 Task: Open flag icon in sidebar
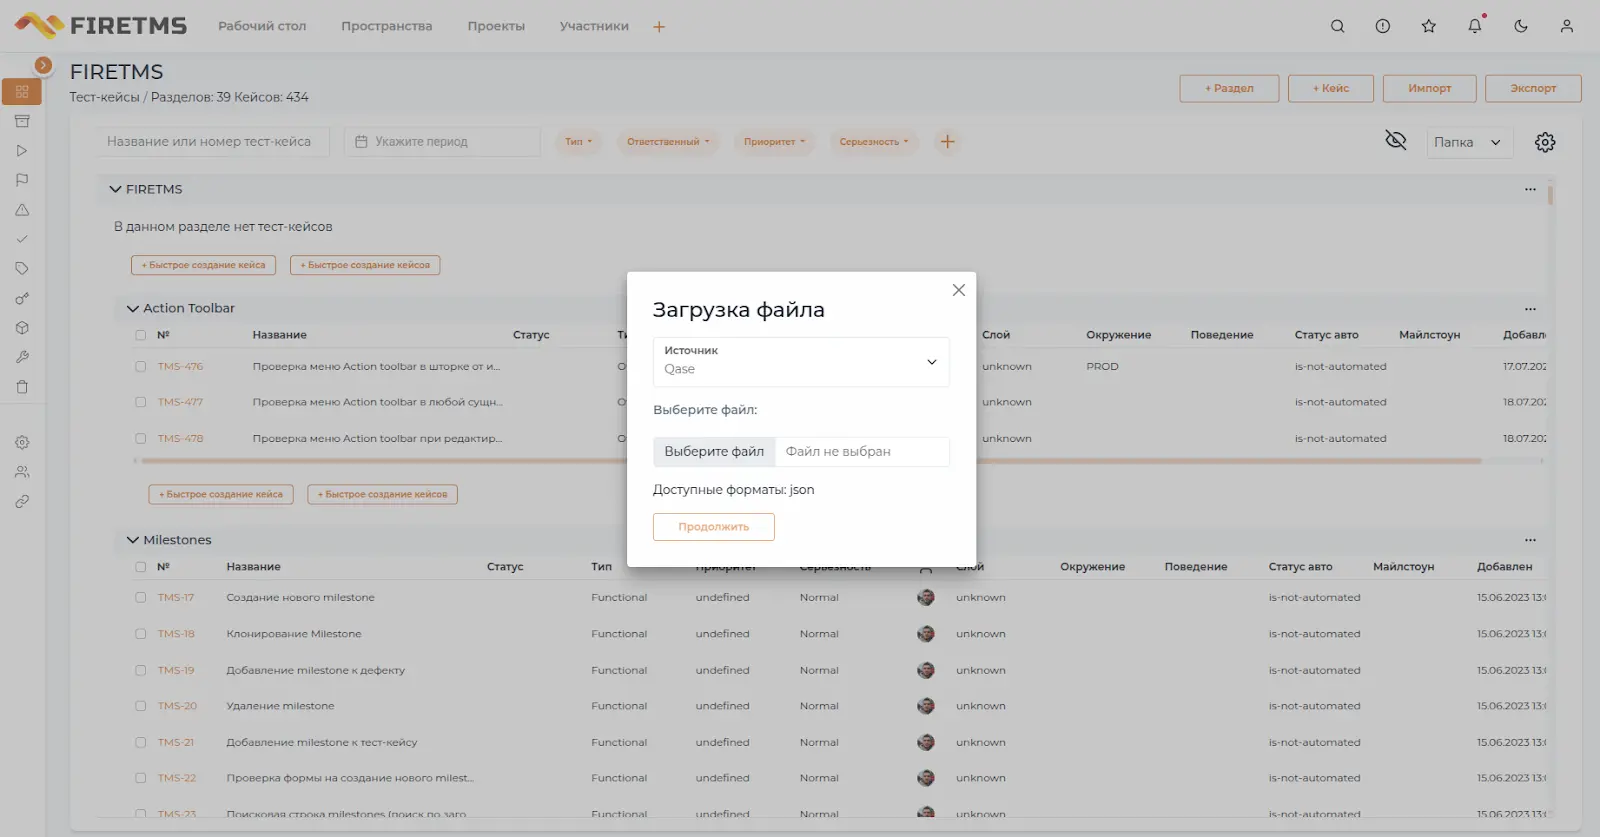click(x=22, y=180)
